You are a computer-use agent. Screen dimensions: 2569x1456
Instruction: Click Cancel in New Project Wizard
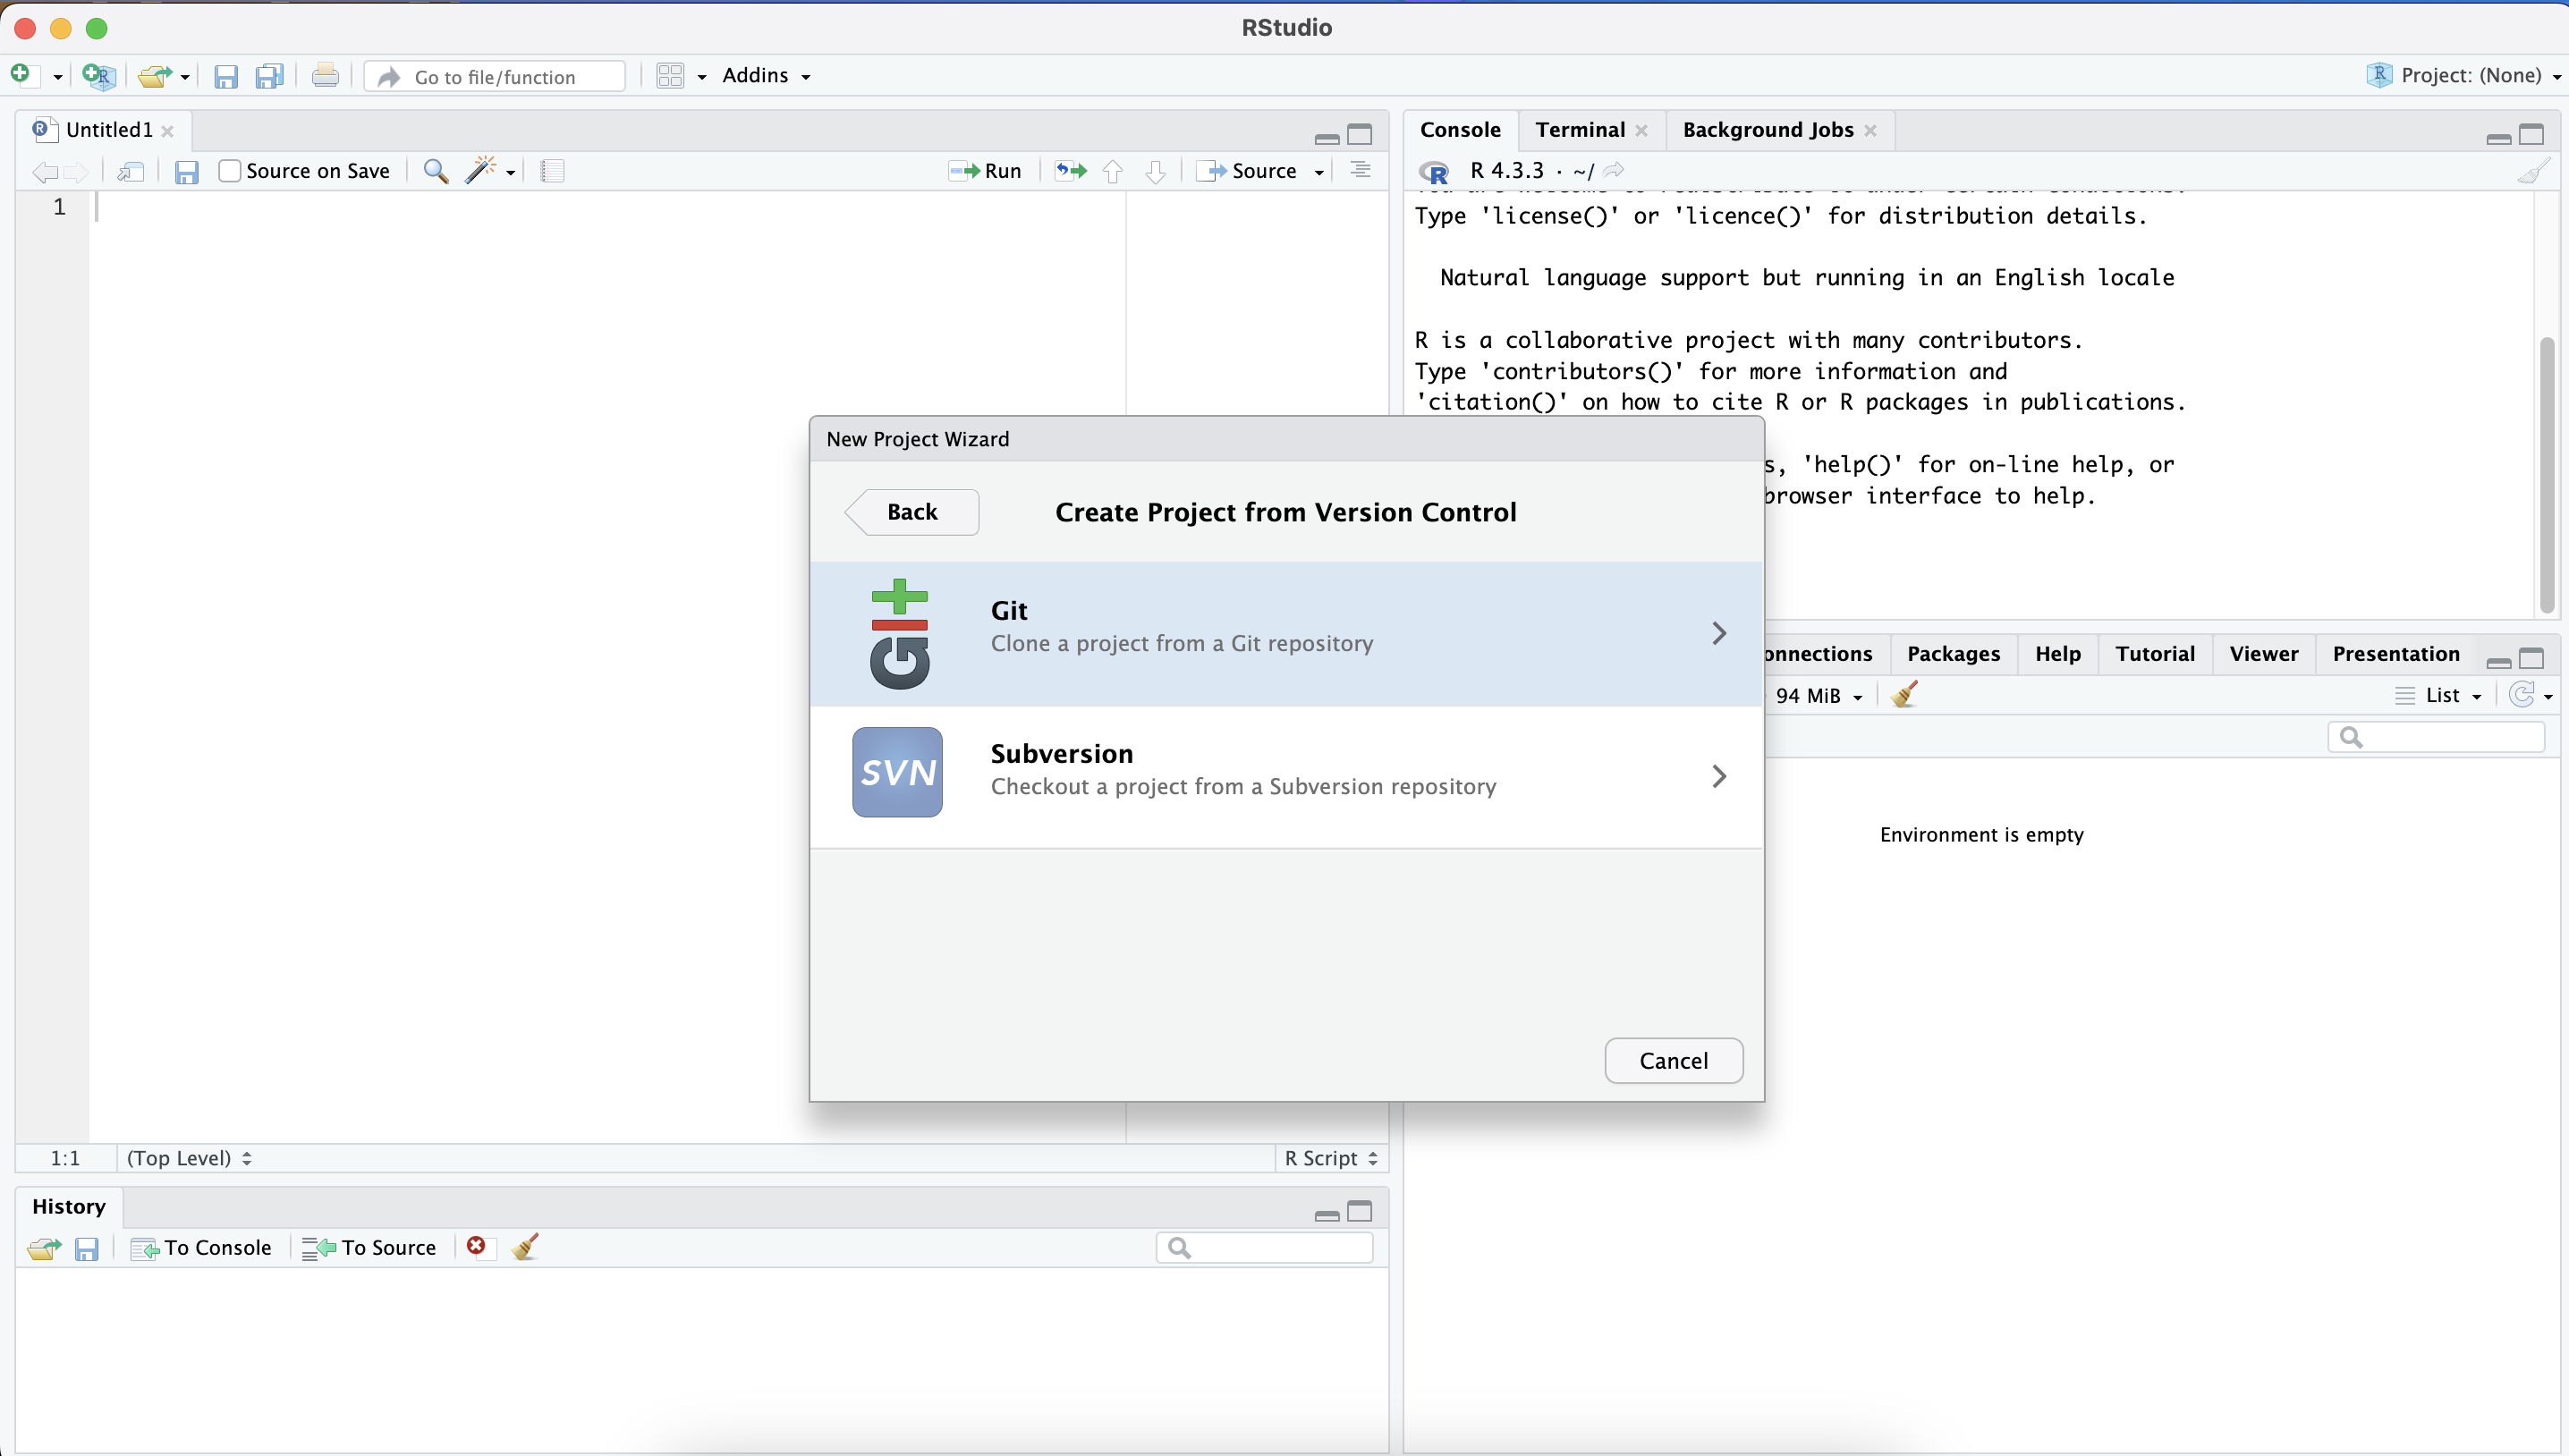click(1673, 1061)
